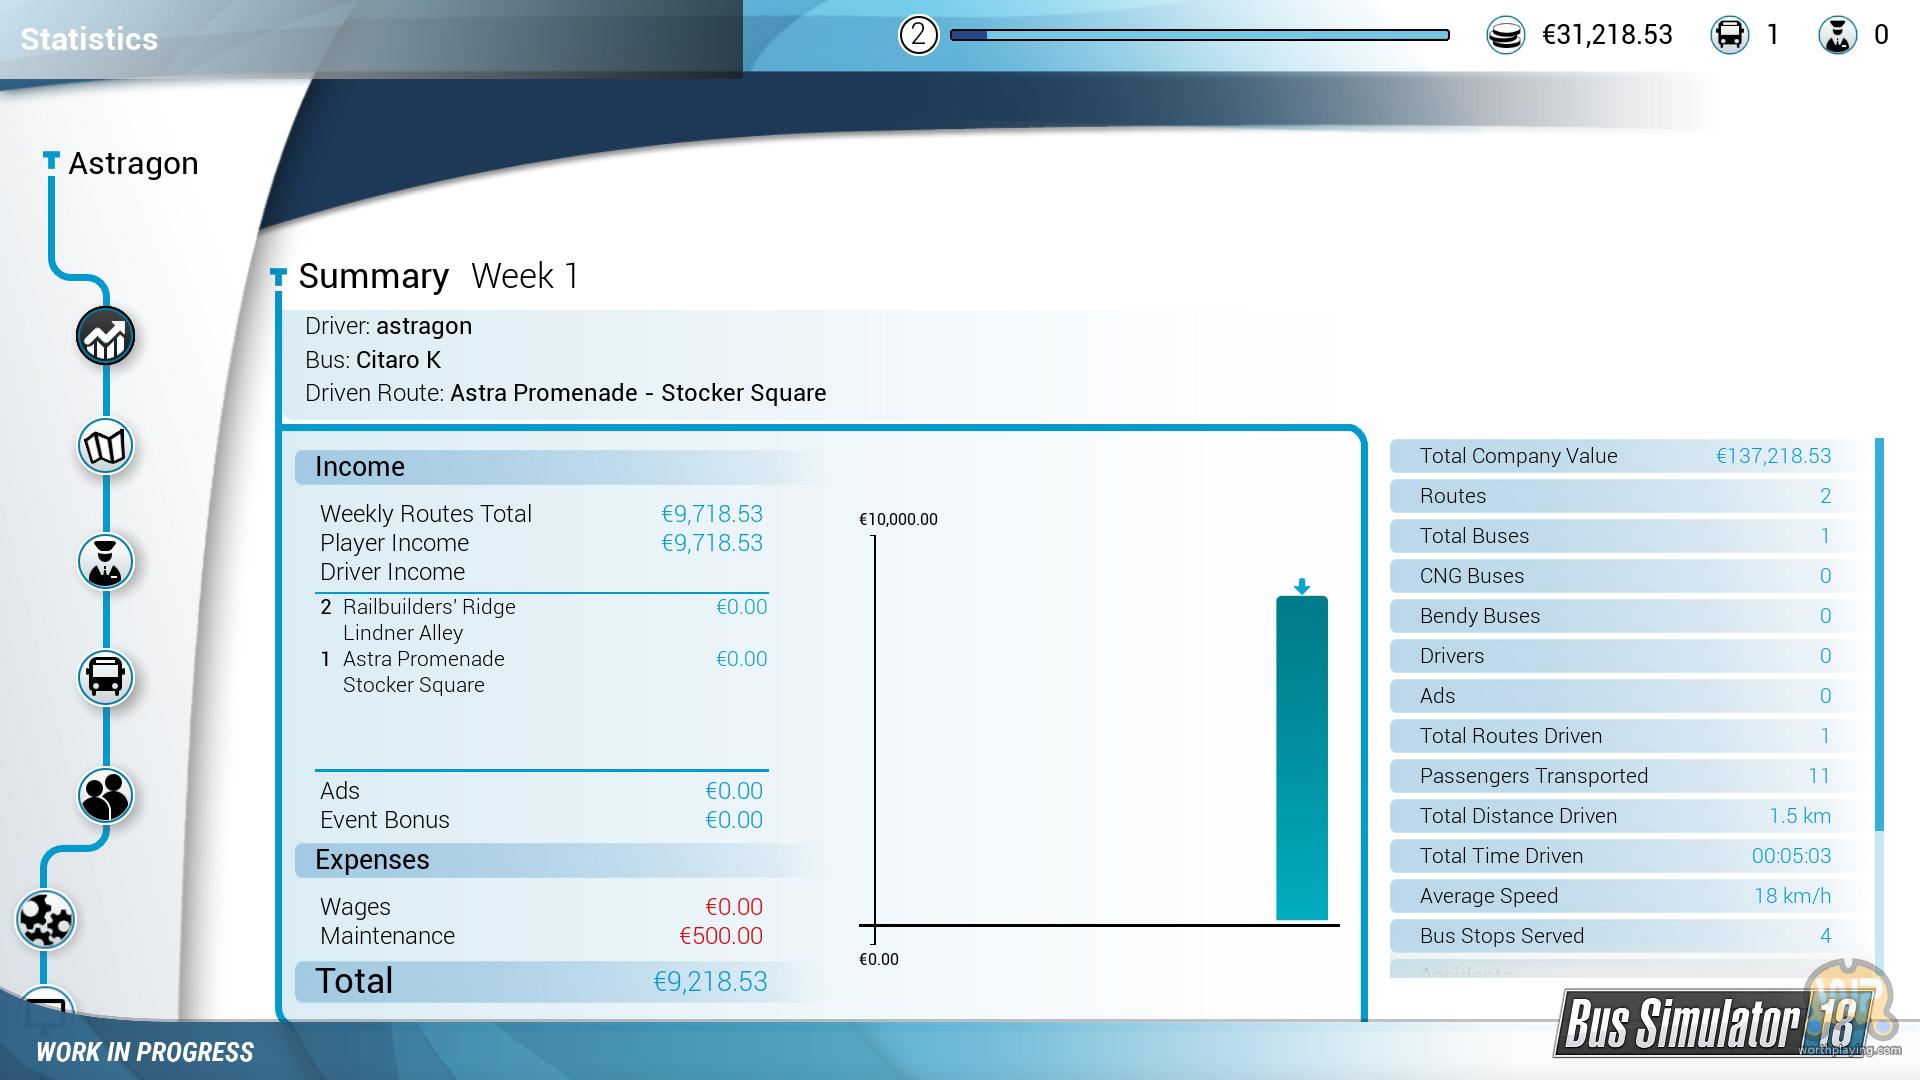Open the settings gears sidebar icon
The height and width of the screenshot is (1080, 1920).
click(45, 920)
